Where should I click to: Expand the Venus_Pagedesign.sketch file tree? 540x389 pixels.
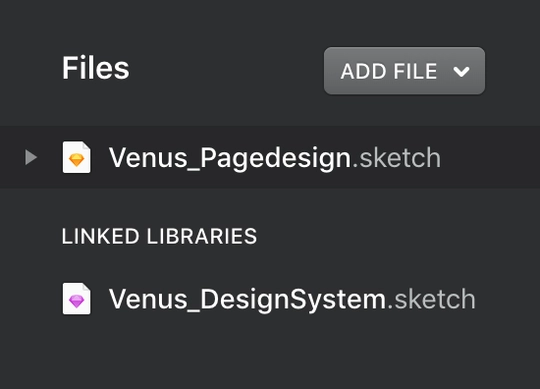31,157
